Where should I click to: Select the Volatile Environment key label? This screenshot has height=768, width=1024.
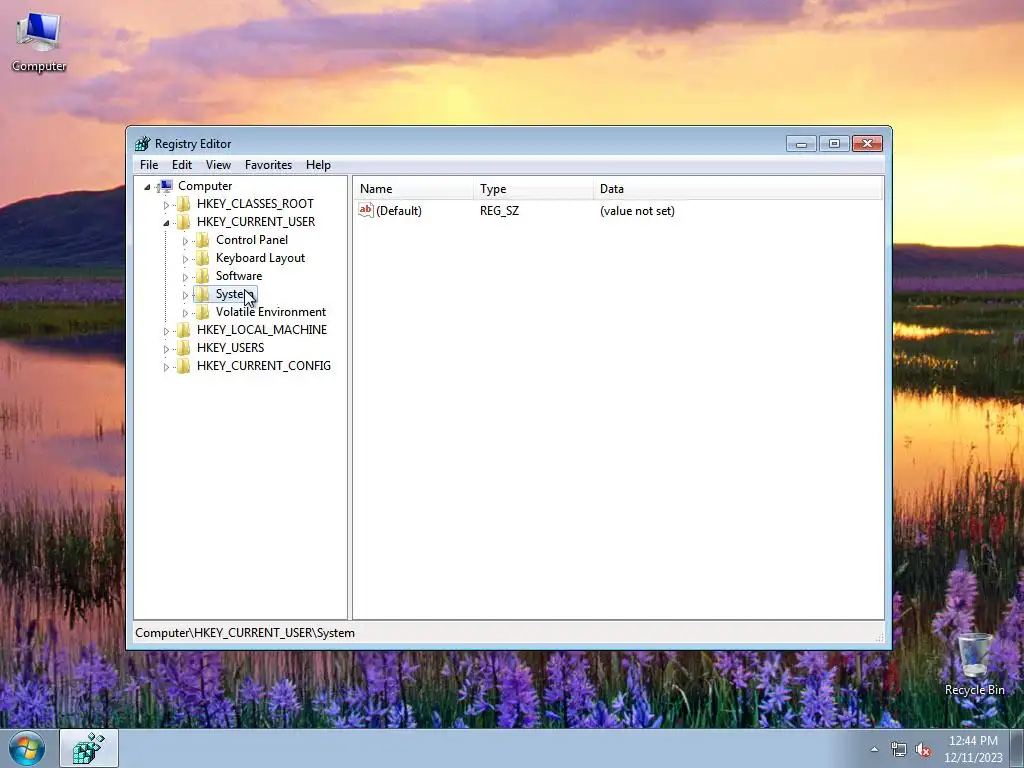(271, 312)
